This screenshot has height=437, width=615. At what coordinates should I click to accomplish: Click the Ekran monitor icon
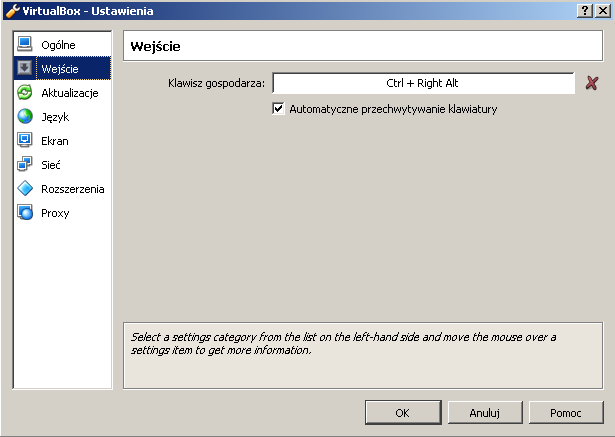tap(25, 140)
